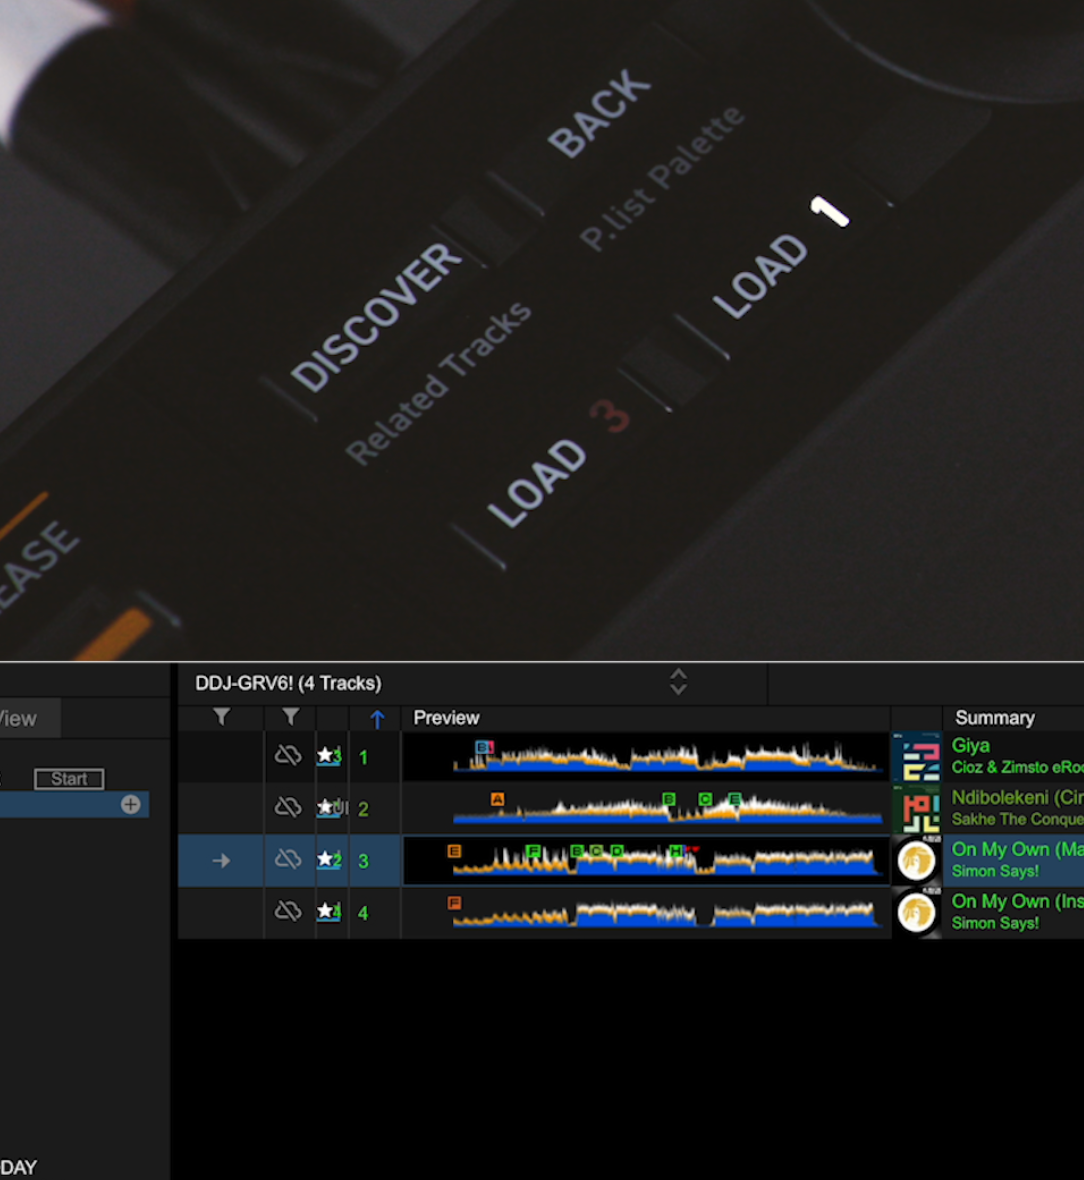
Task: Click the Ndibolekeni album artwork
Action: point(916,809)
